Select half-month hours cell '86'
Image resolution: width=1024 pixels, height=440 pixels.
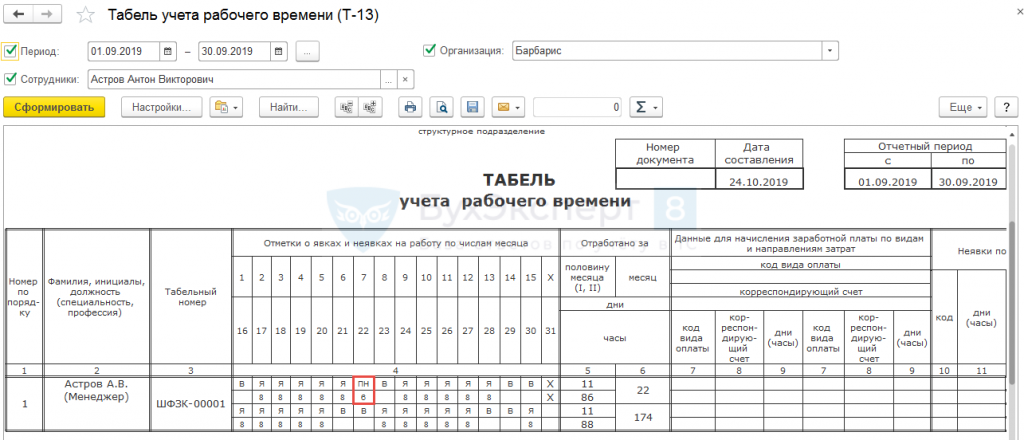coord(588,397)
